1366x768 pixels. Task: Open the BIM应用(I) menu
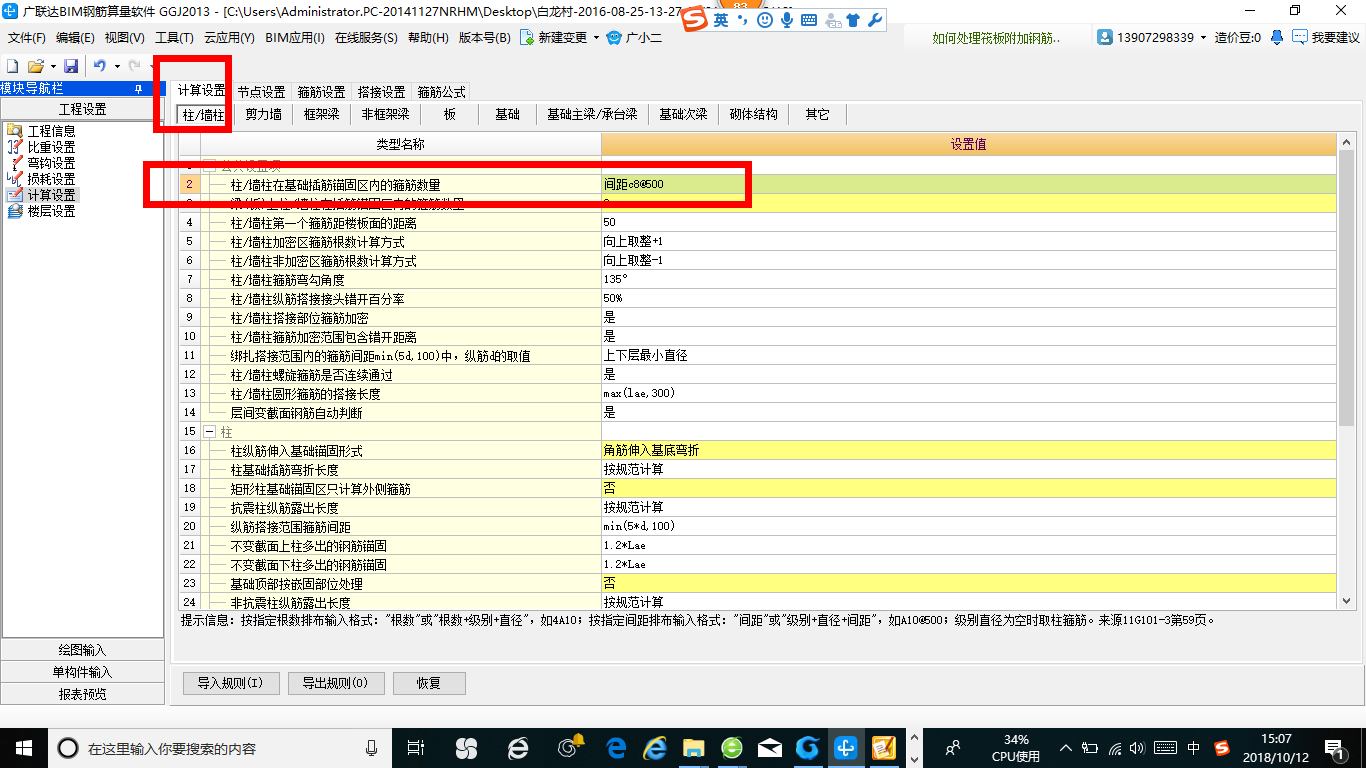[x=294, y=38]
